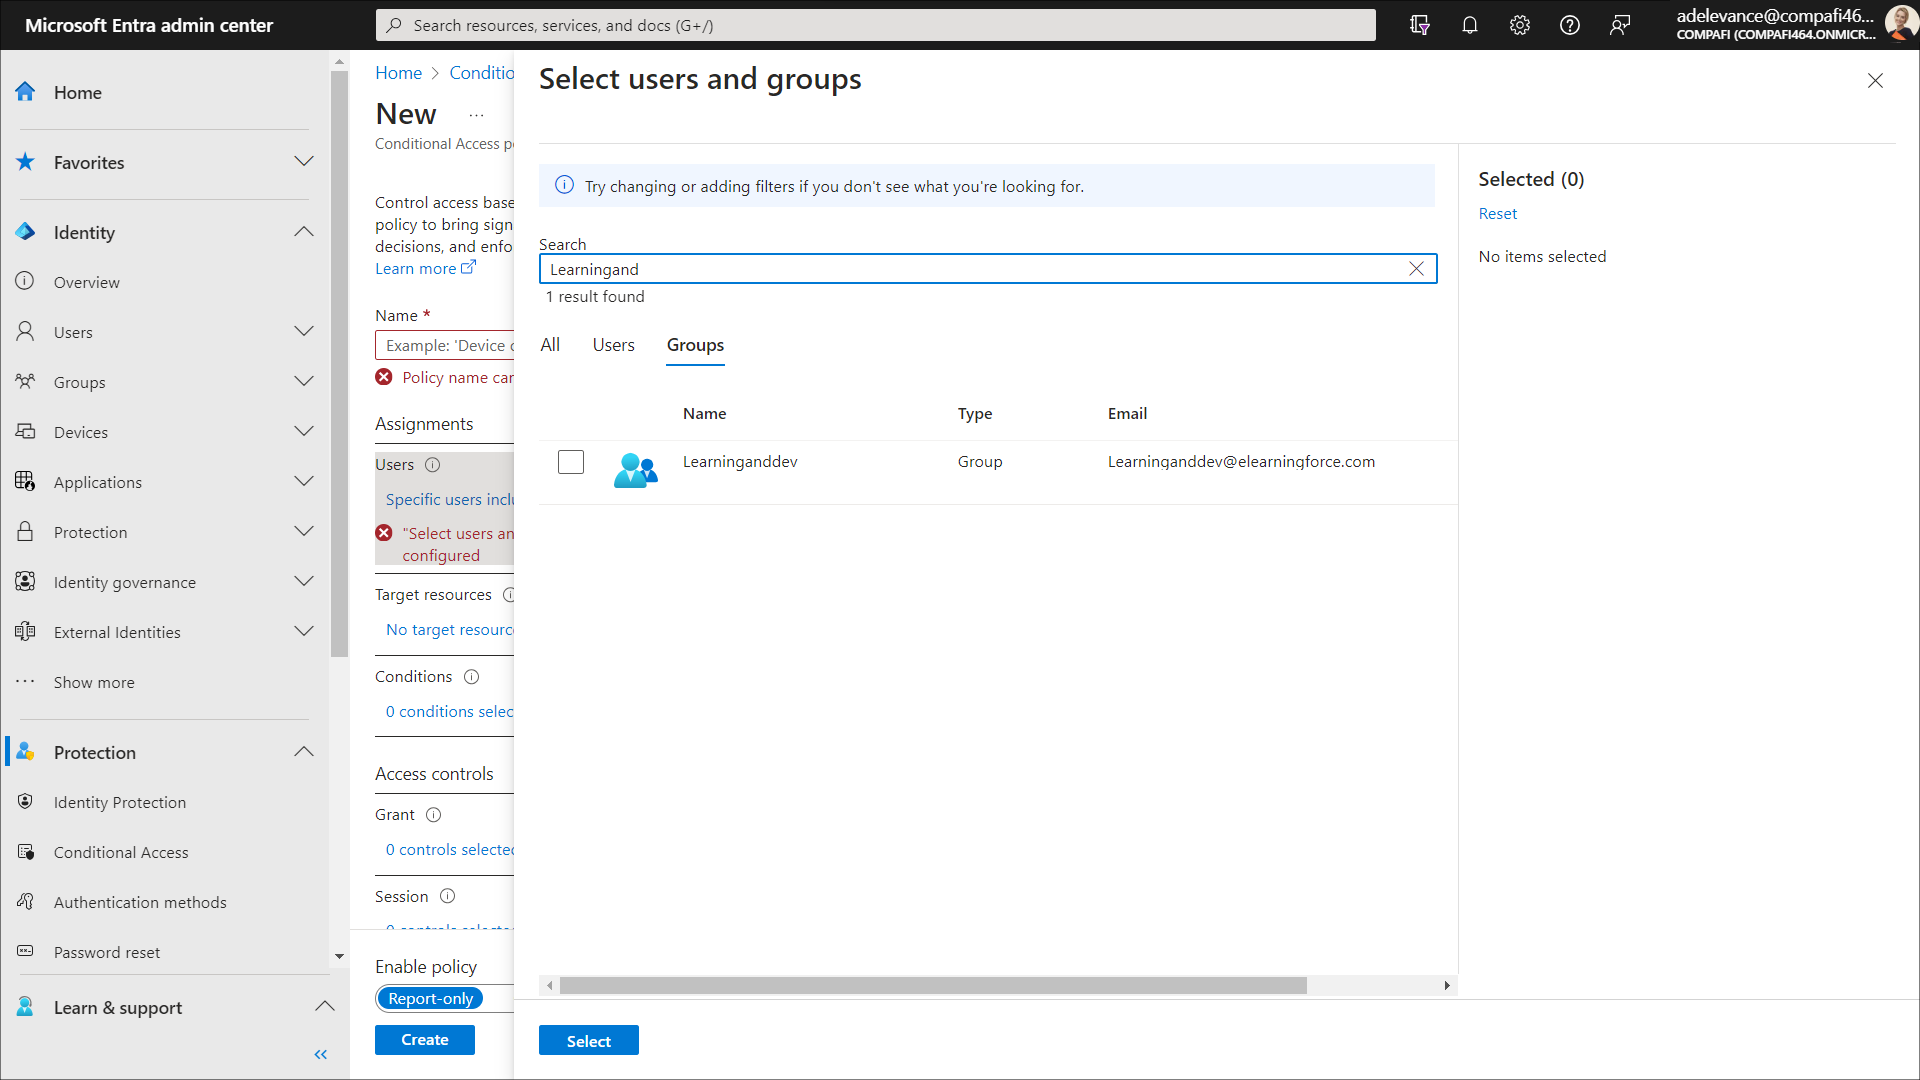This screenshot has width=1920, height=1080.
Task: Click the Learn & support person icon
Action: [25, 1007]
